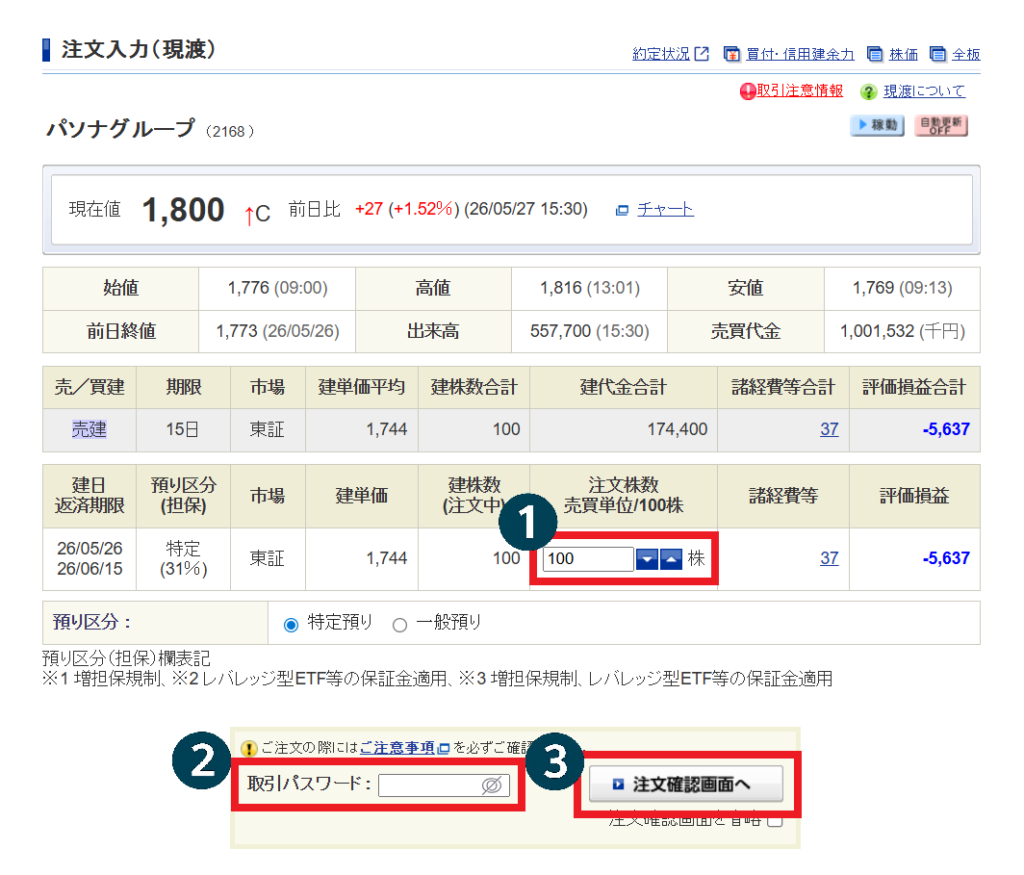
Task: Increase order quantity with up arrow
Action: pos(671,560)
